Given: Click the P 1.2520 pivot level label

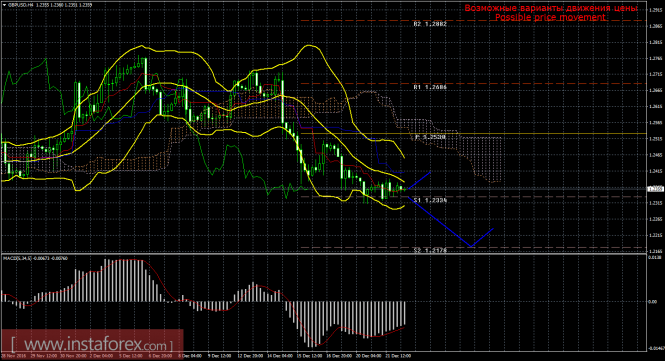Looking at the screenshot, I should (x=430, y=137).
